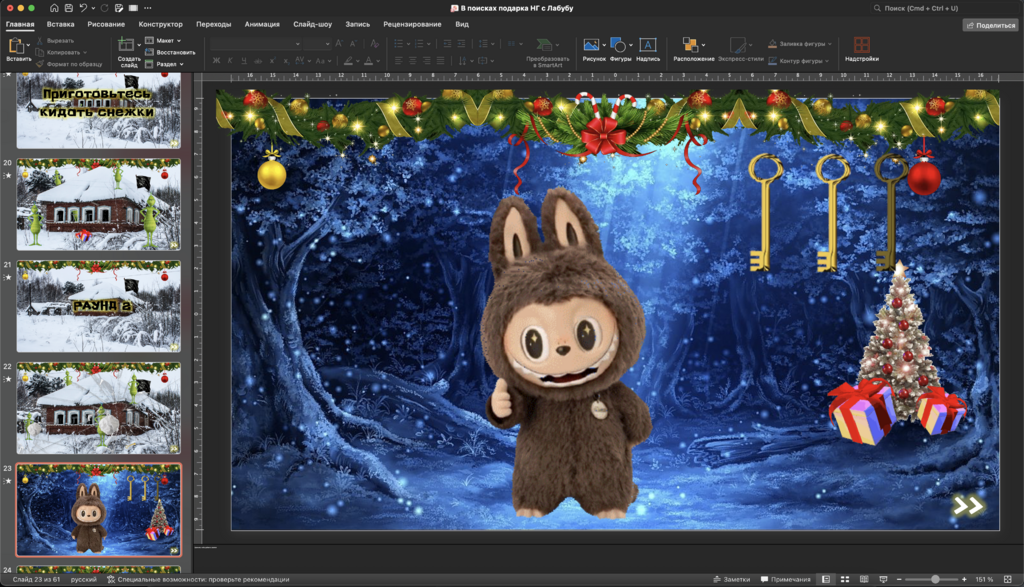The image size is (1024, 587).
Task: Switch to the Рисование tab
Action: (106, 24)
